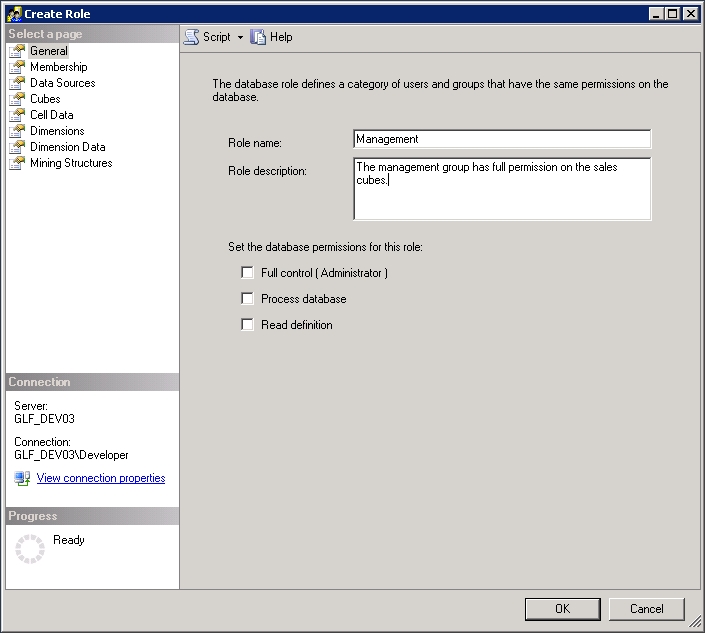Close the Create Role dialog
This screenshot has width=705, height=633.
(691, 14)
